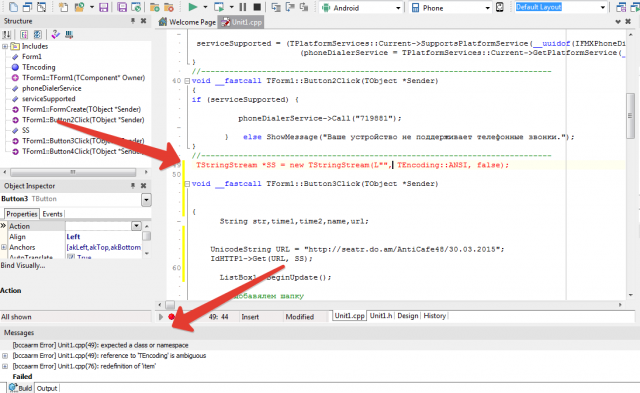Open the Run Without Debugging dropdown arrow
The image size is (640, 393).
(231, 7)
